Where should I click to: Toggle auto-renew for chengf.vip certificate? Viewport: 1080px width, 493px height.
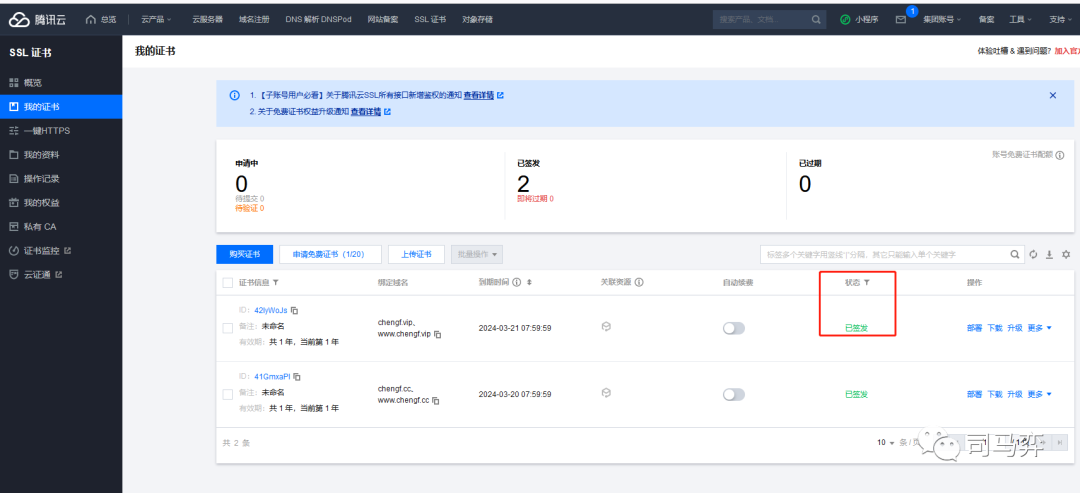pyautogui.click(x=734, y=328)
